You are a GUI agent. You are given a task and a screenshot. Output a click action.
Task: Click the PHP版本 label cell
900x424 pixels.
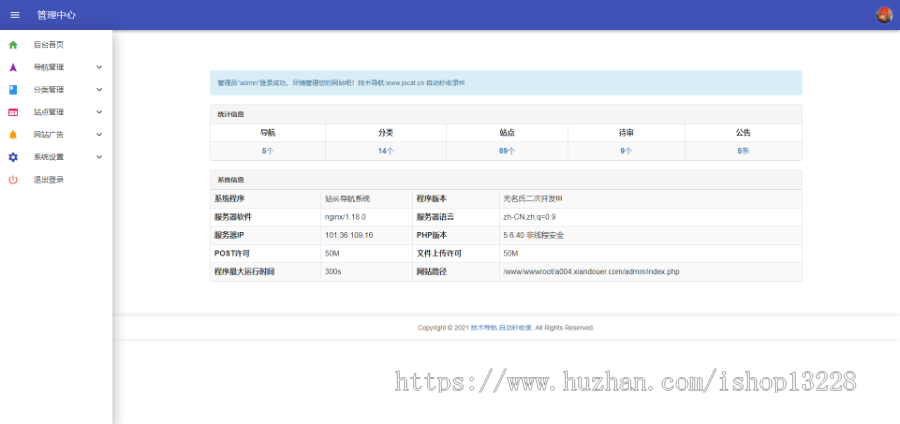(456, 235)
